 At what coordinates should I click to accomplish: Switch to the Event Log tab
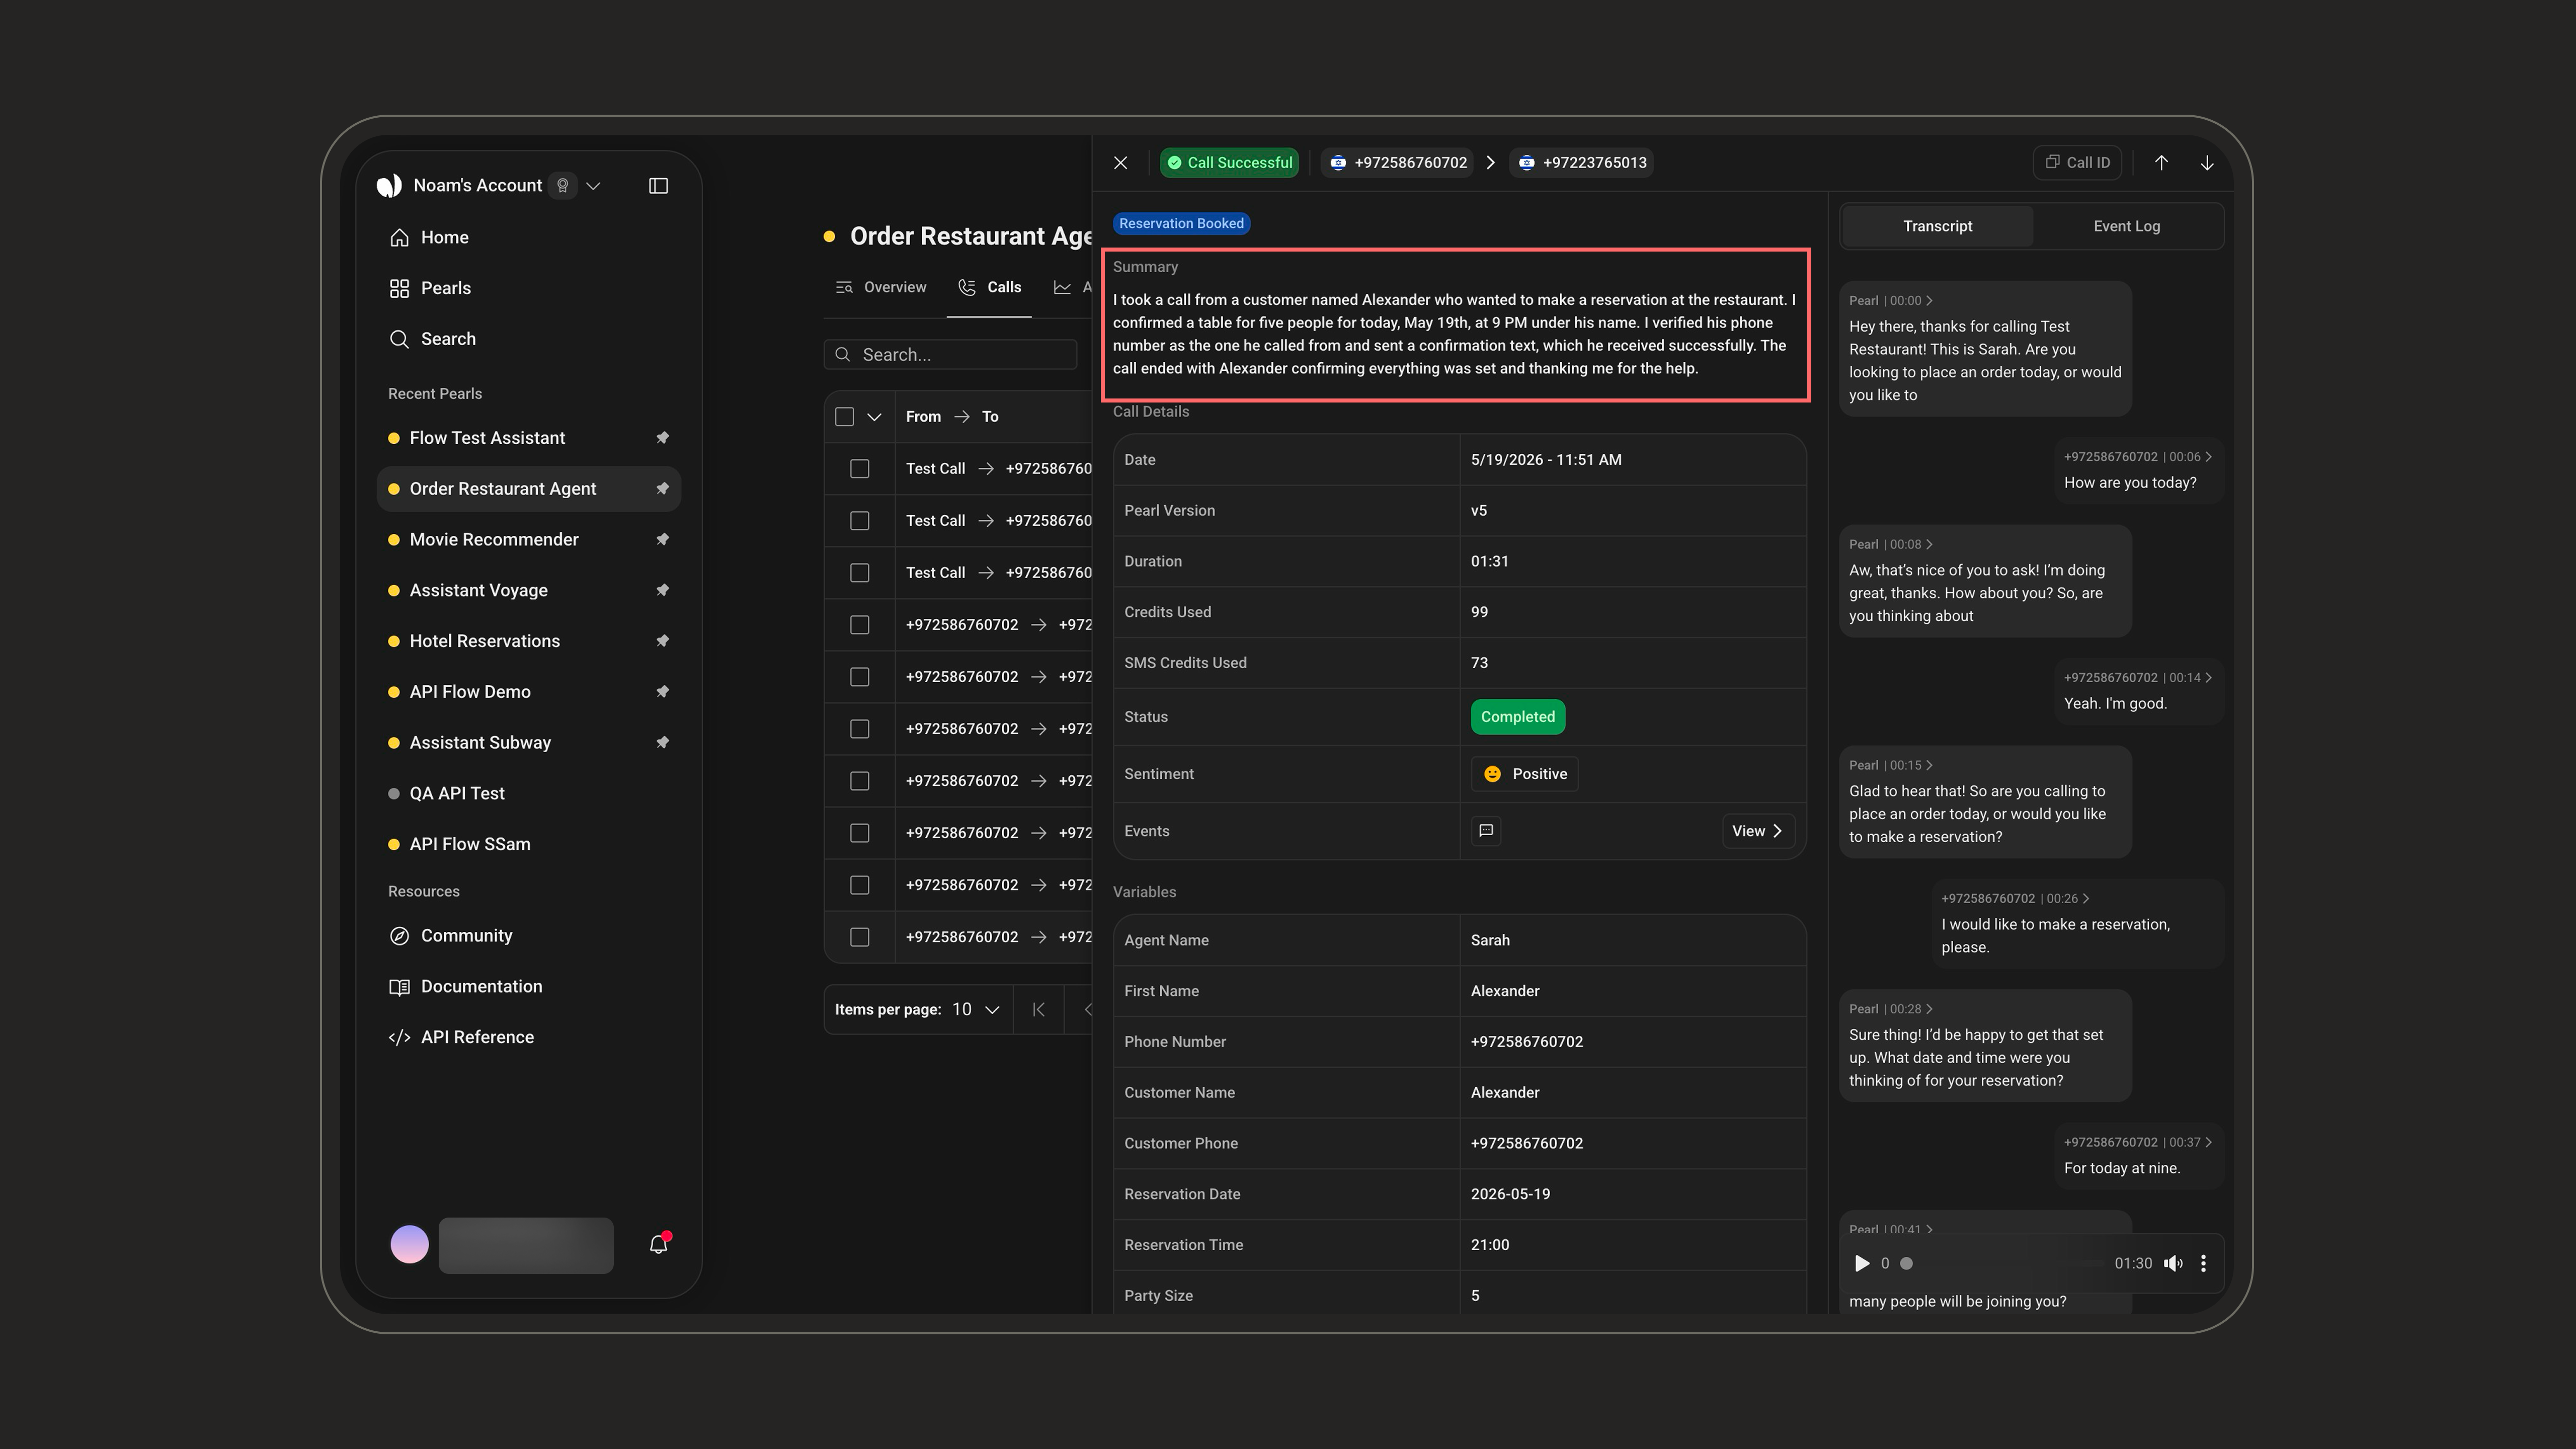tap(2127, 226)
